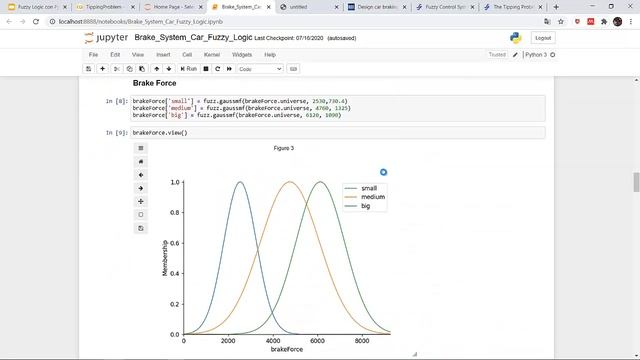Click the Jupyter logo
Image resolution: width=640 pixels, height=360 pixels.
pos(106,38)
